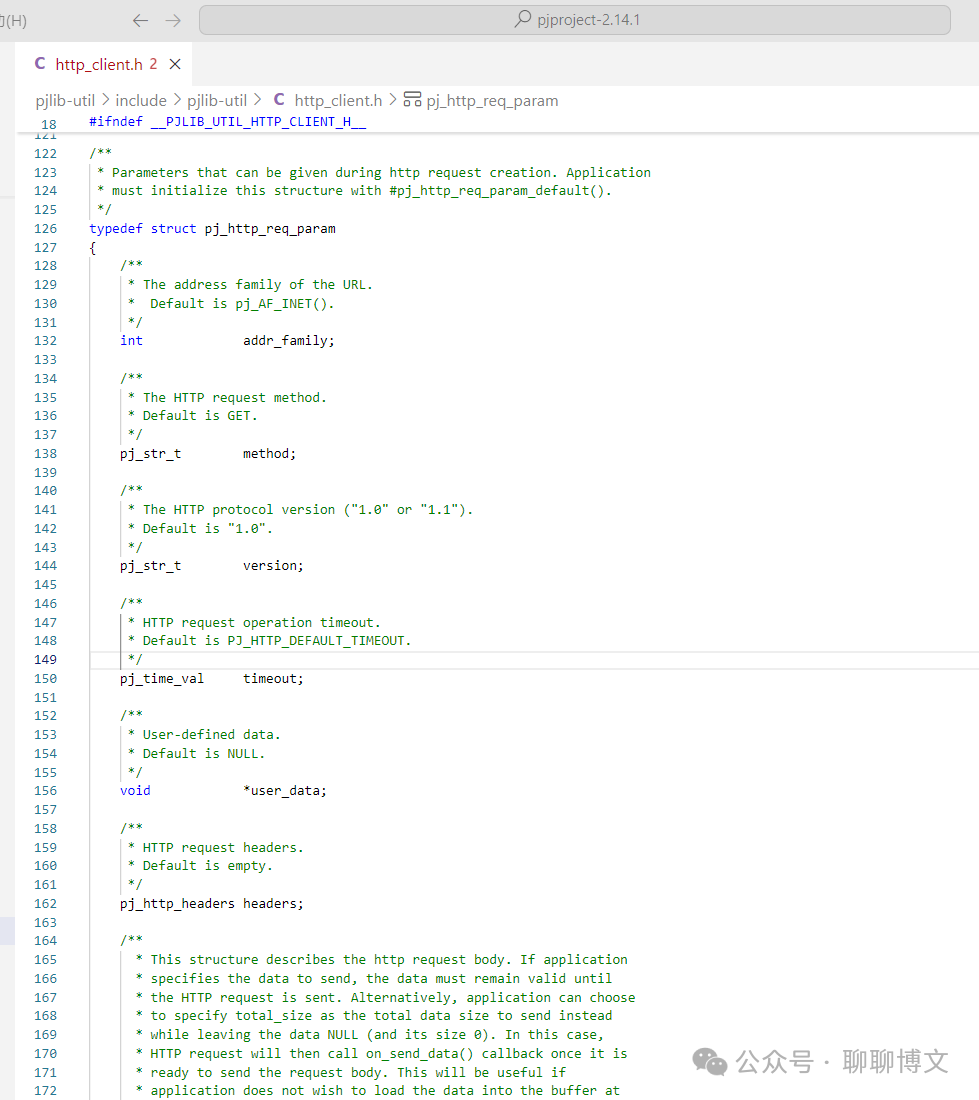Click line number 162

(46, 904)
